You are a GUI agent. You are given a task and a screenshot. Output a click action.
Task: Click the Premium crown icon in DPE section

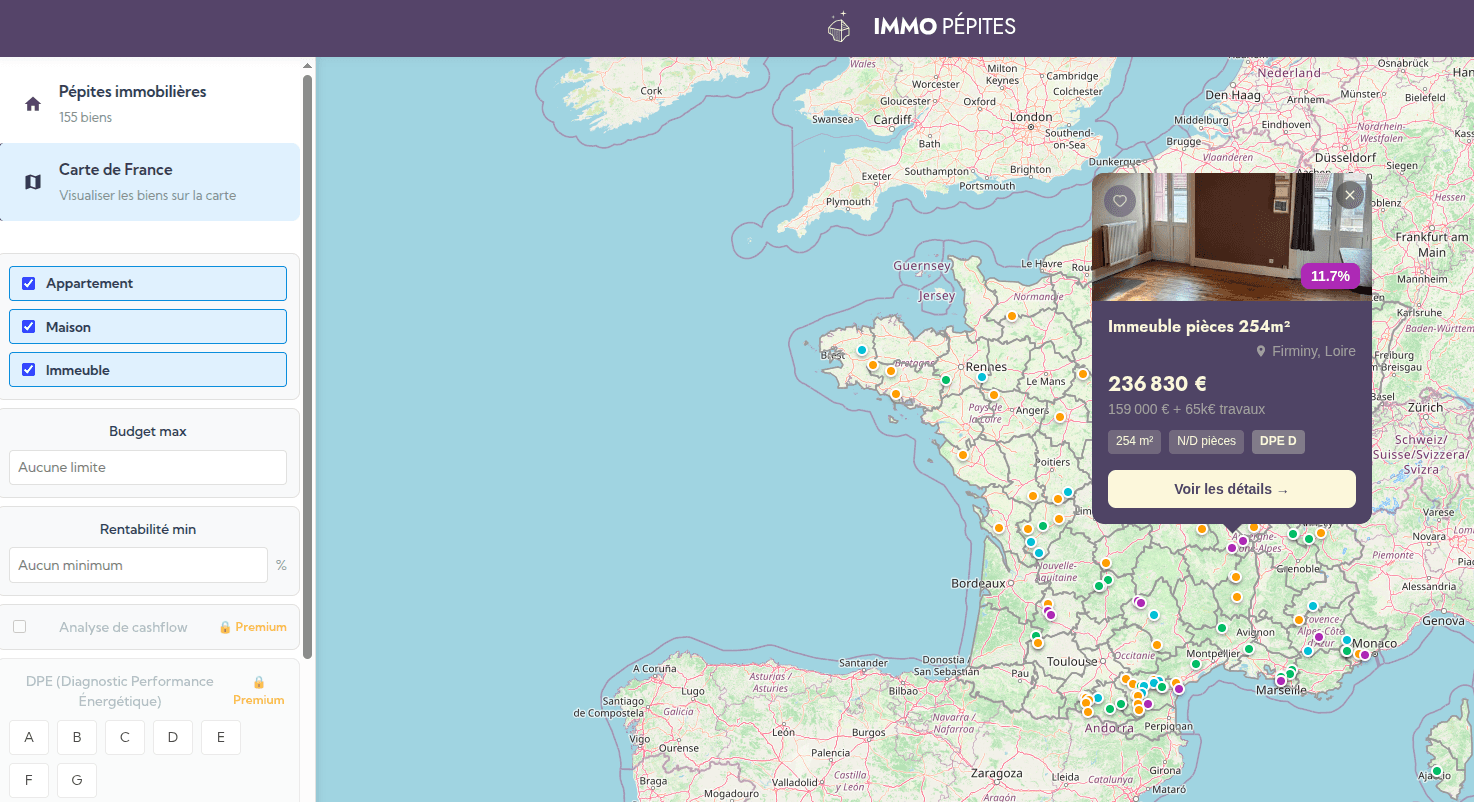coord(258,682)
